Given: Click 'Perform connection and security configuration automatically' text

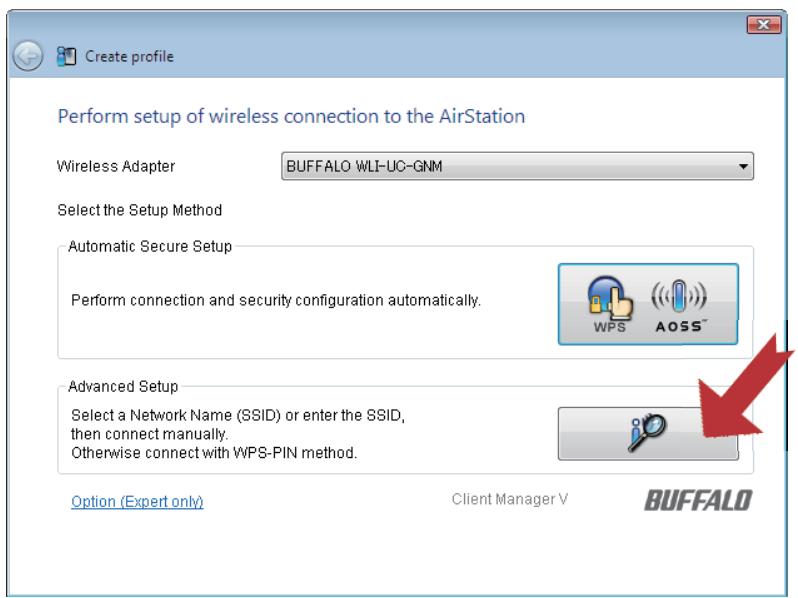Looking at the screenshot, I should (276, 300).
